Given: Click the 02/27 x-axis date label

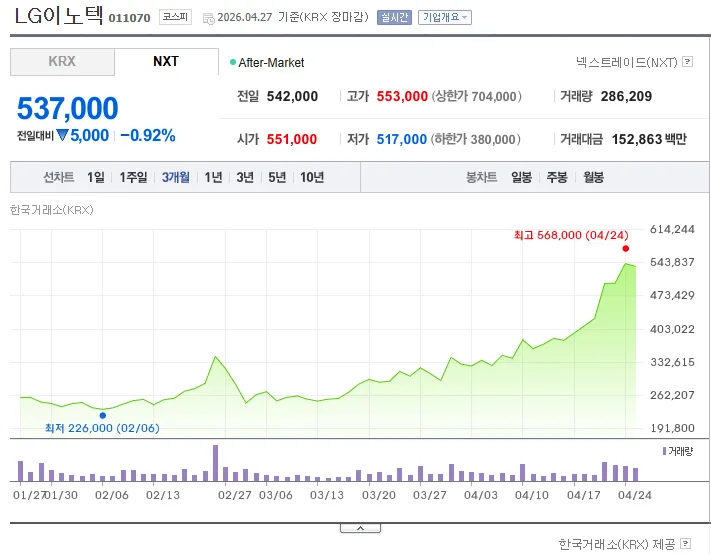Looking at the screenshot, I should [234, 495].
